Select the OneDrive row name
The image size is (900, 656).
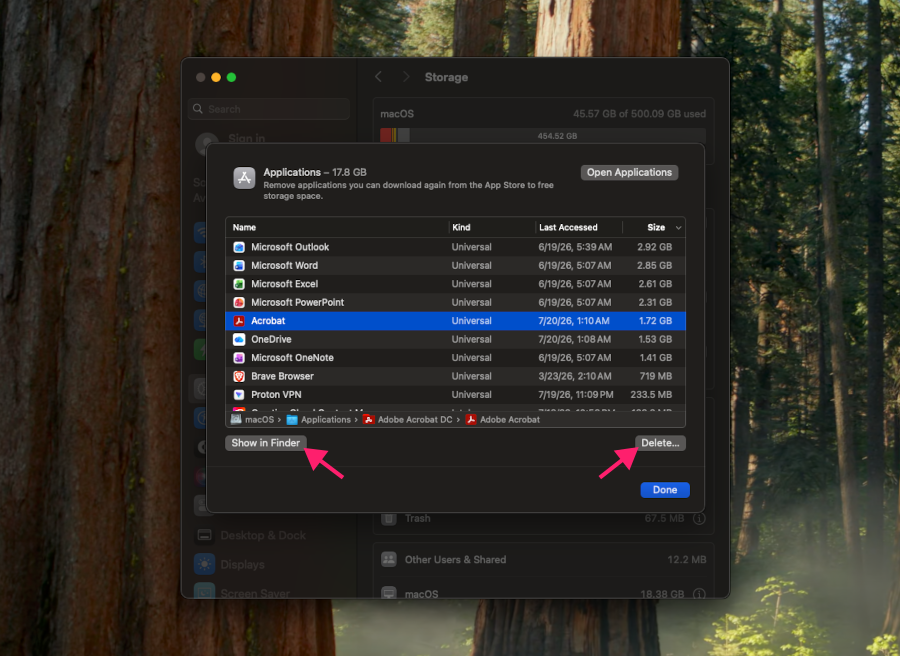271,339
